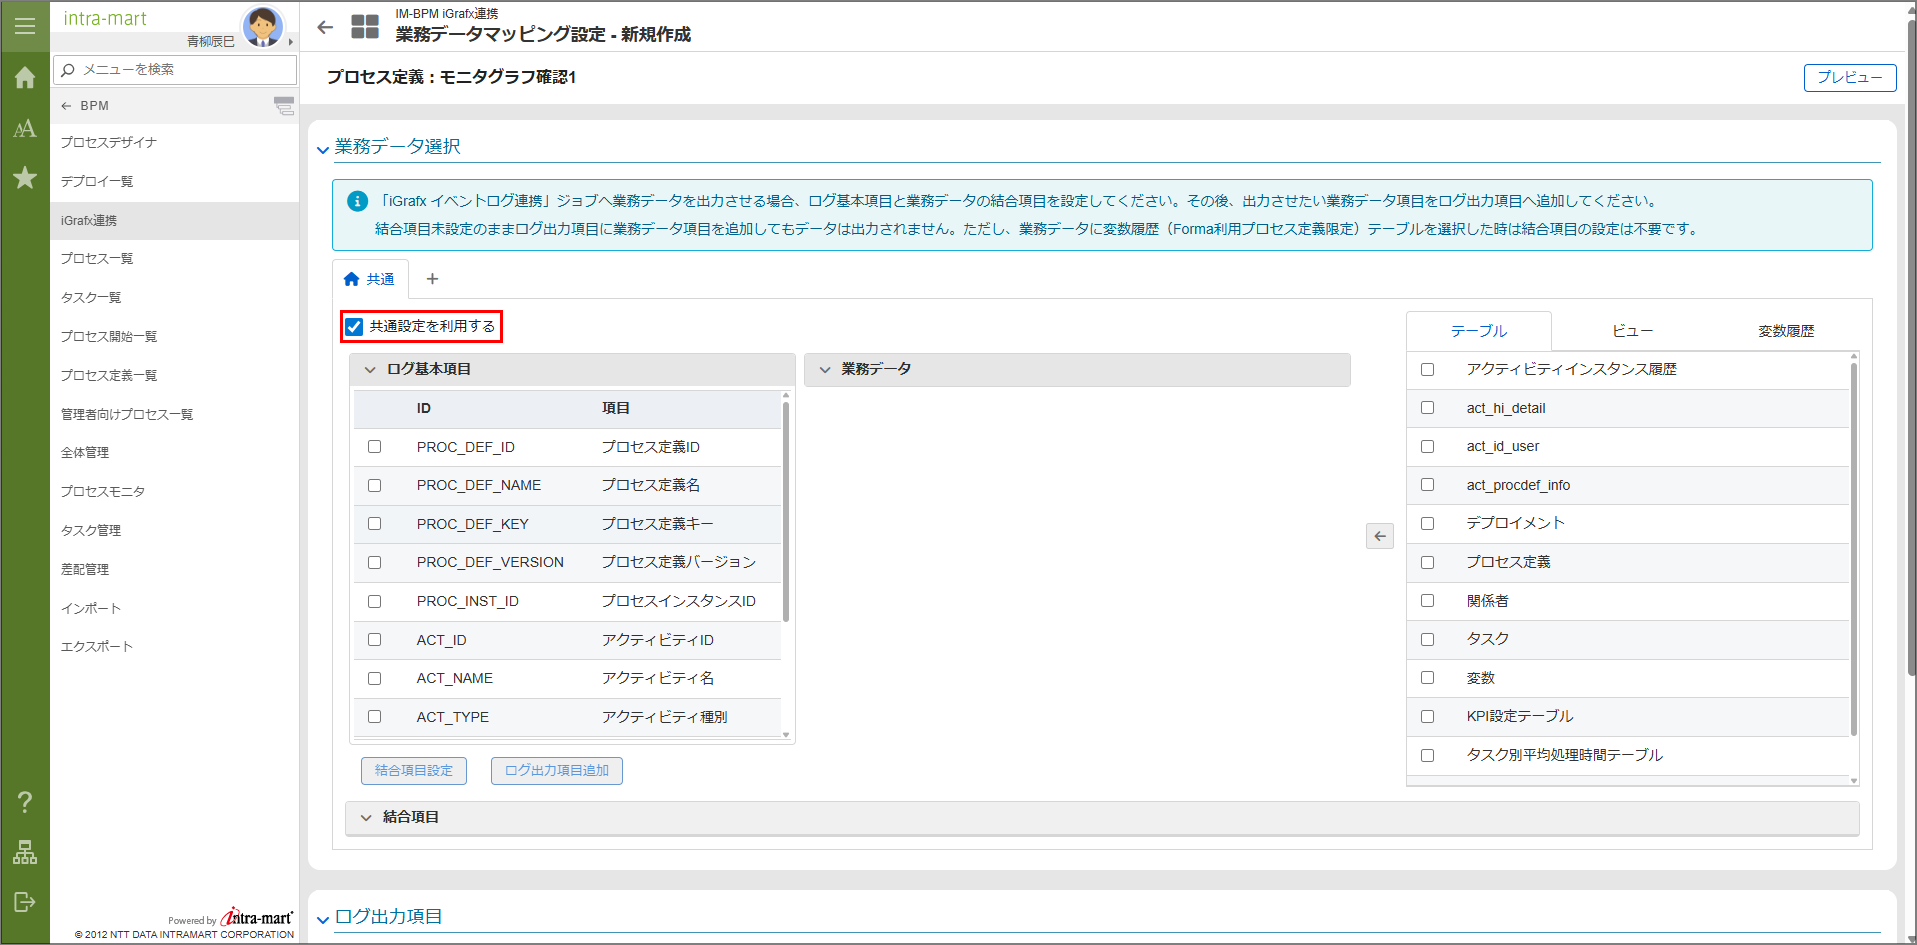The height and width of the screenshot is (945, 1917).
Task: Check the PROC_DEF_ID row checkbox
Action: [x=375, y=447]
